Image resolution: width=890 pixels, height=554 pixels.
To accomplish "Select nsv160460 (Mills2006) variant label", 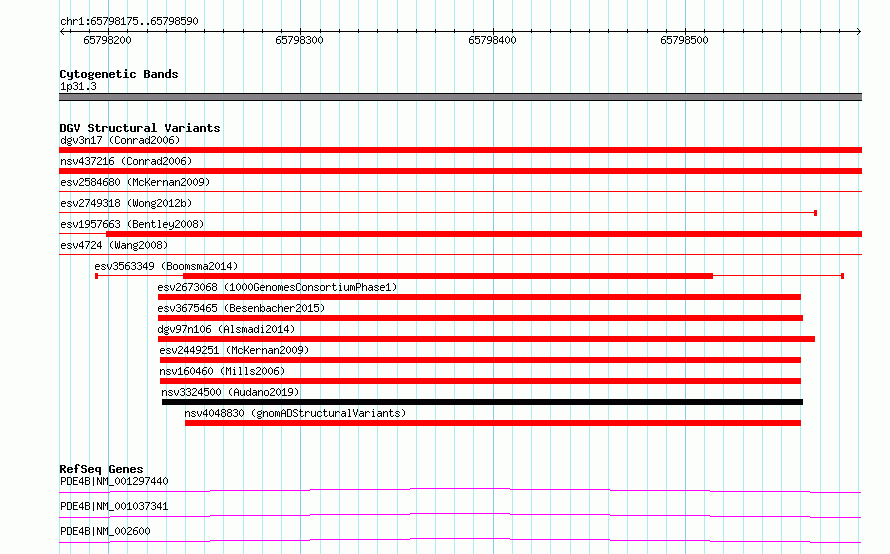I will pyautogui.click(x=222, y=371).
